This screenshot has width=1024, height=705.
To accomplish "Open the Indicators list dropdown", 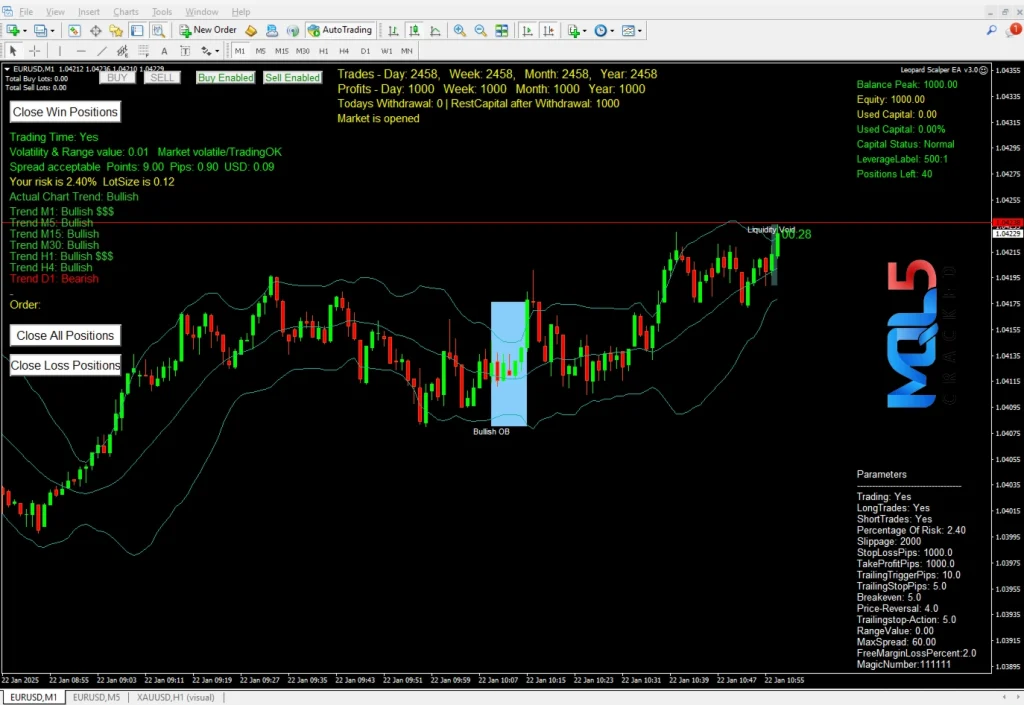I will 583,30.
